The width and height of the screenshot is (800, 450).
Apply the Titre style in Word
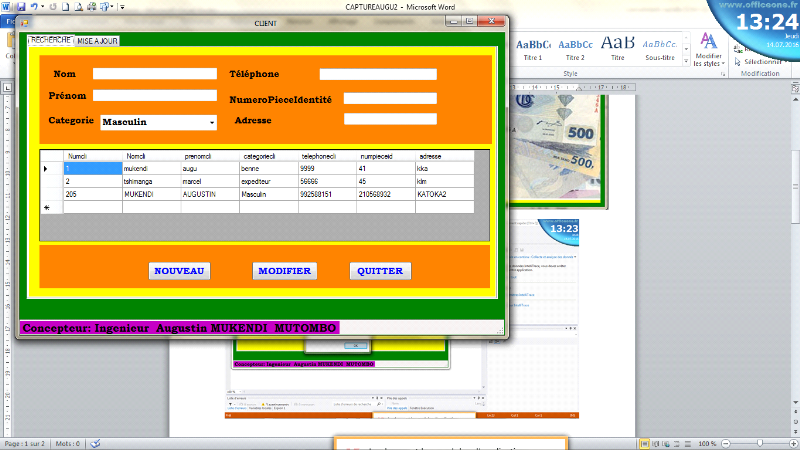tap(617, 49)
